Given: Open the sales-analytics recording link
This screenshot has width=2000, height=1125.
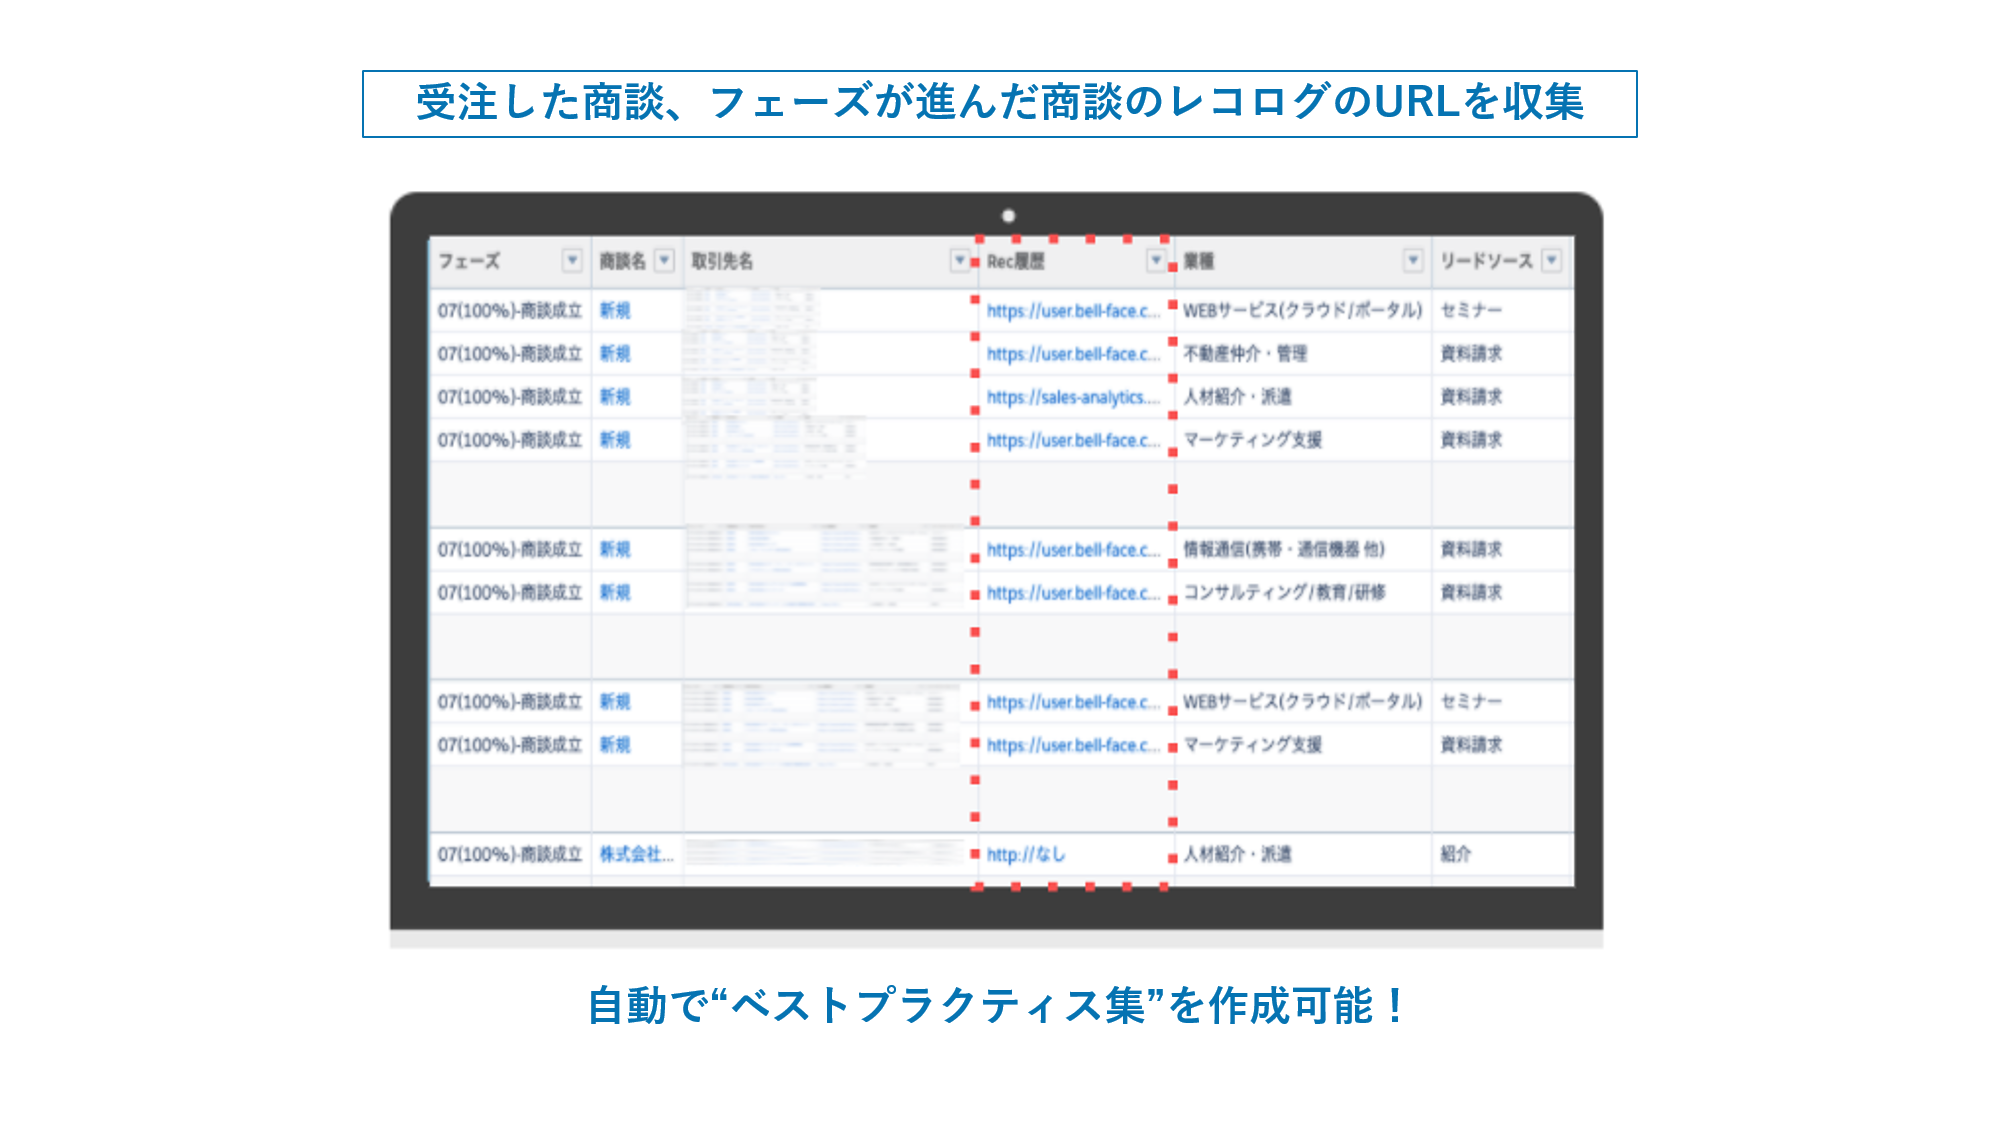Looking at the screenshot, I should (1073, 397).
